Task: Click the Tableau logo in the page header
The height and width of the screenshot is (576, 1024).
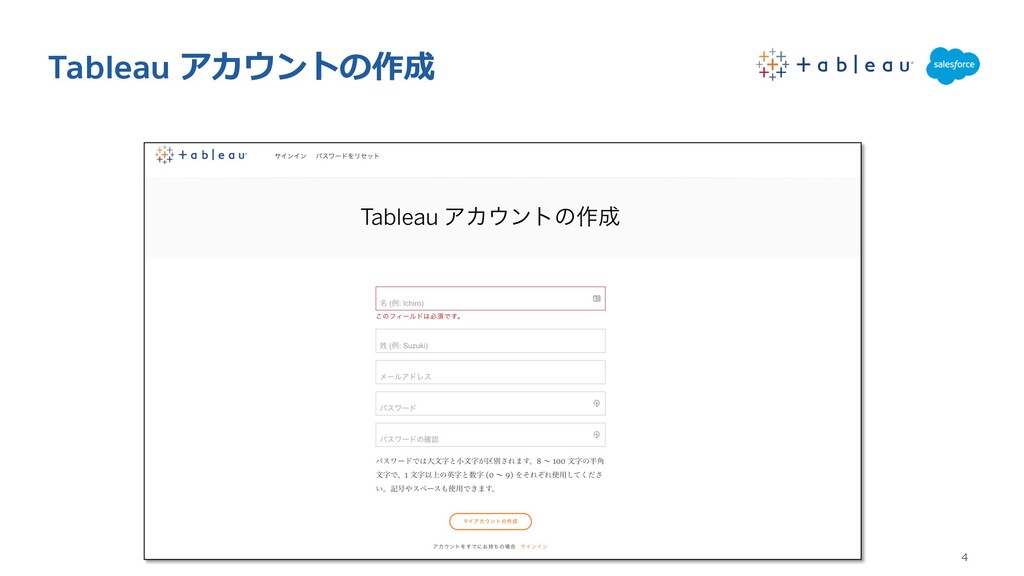Action: tap(201, 155)
